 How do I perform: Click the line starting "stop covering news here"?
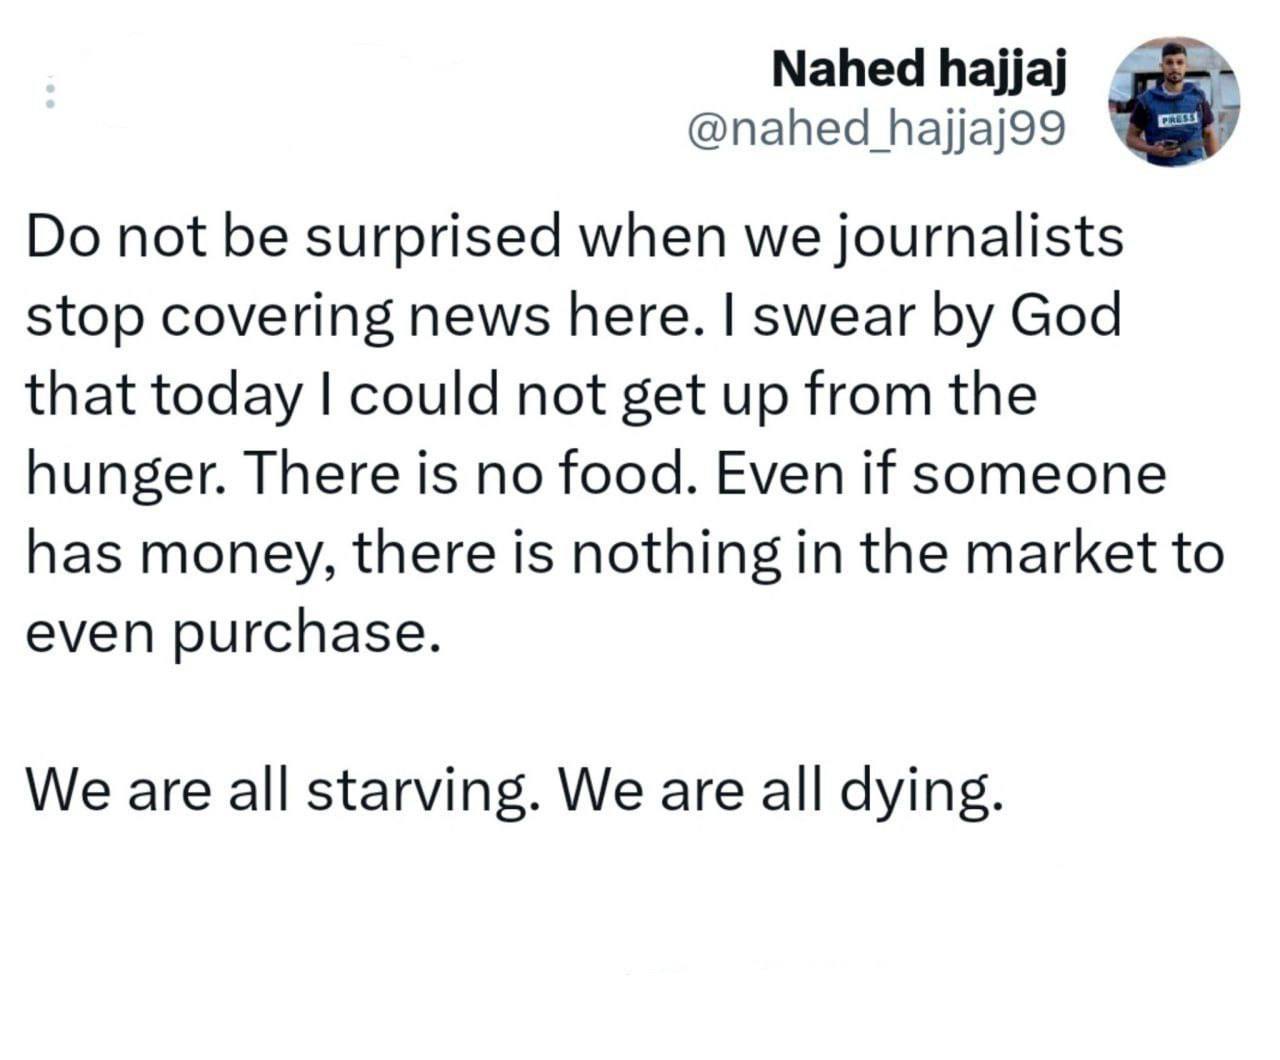click(573, 316)
